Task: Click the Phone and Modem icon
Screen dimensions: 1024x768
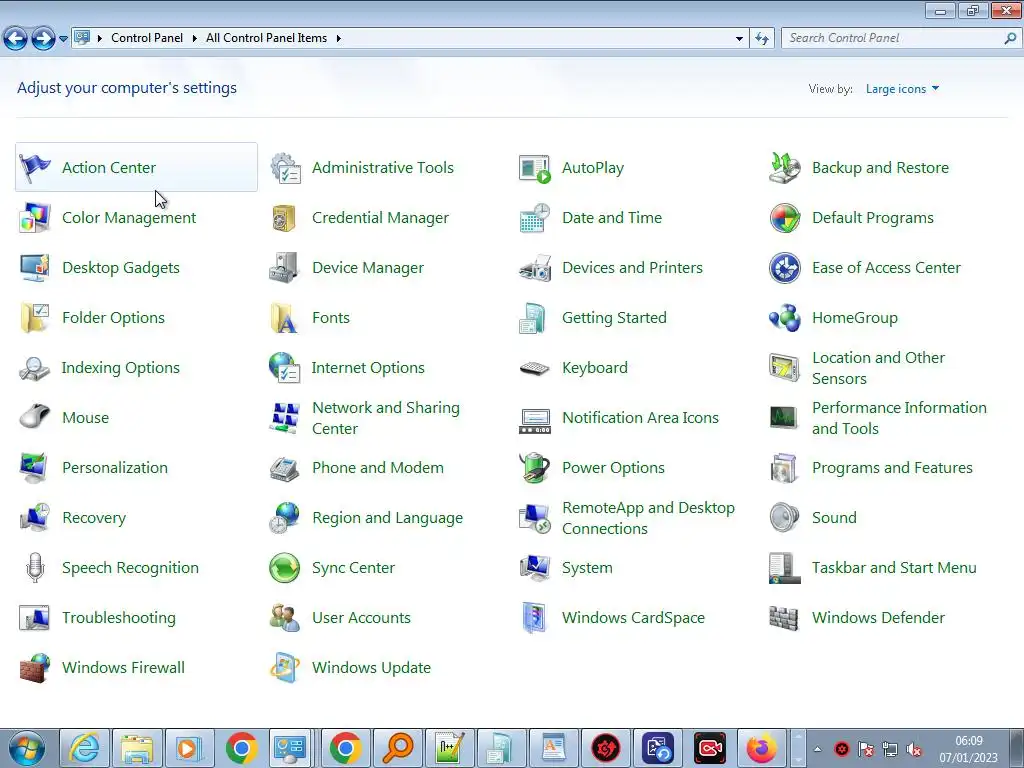Action: coord(284,468)
